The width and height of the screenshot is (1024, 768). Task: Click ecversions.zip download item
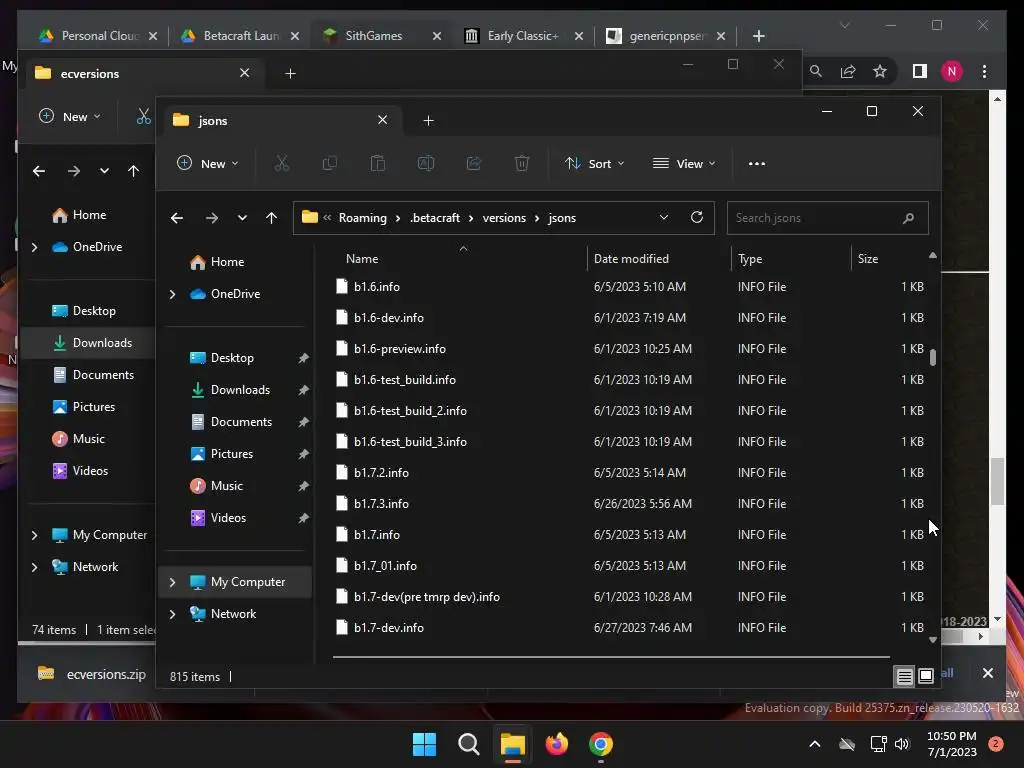(91, 674)
